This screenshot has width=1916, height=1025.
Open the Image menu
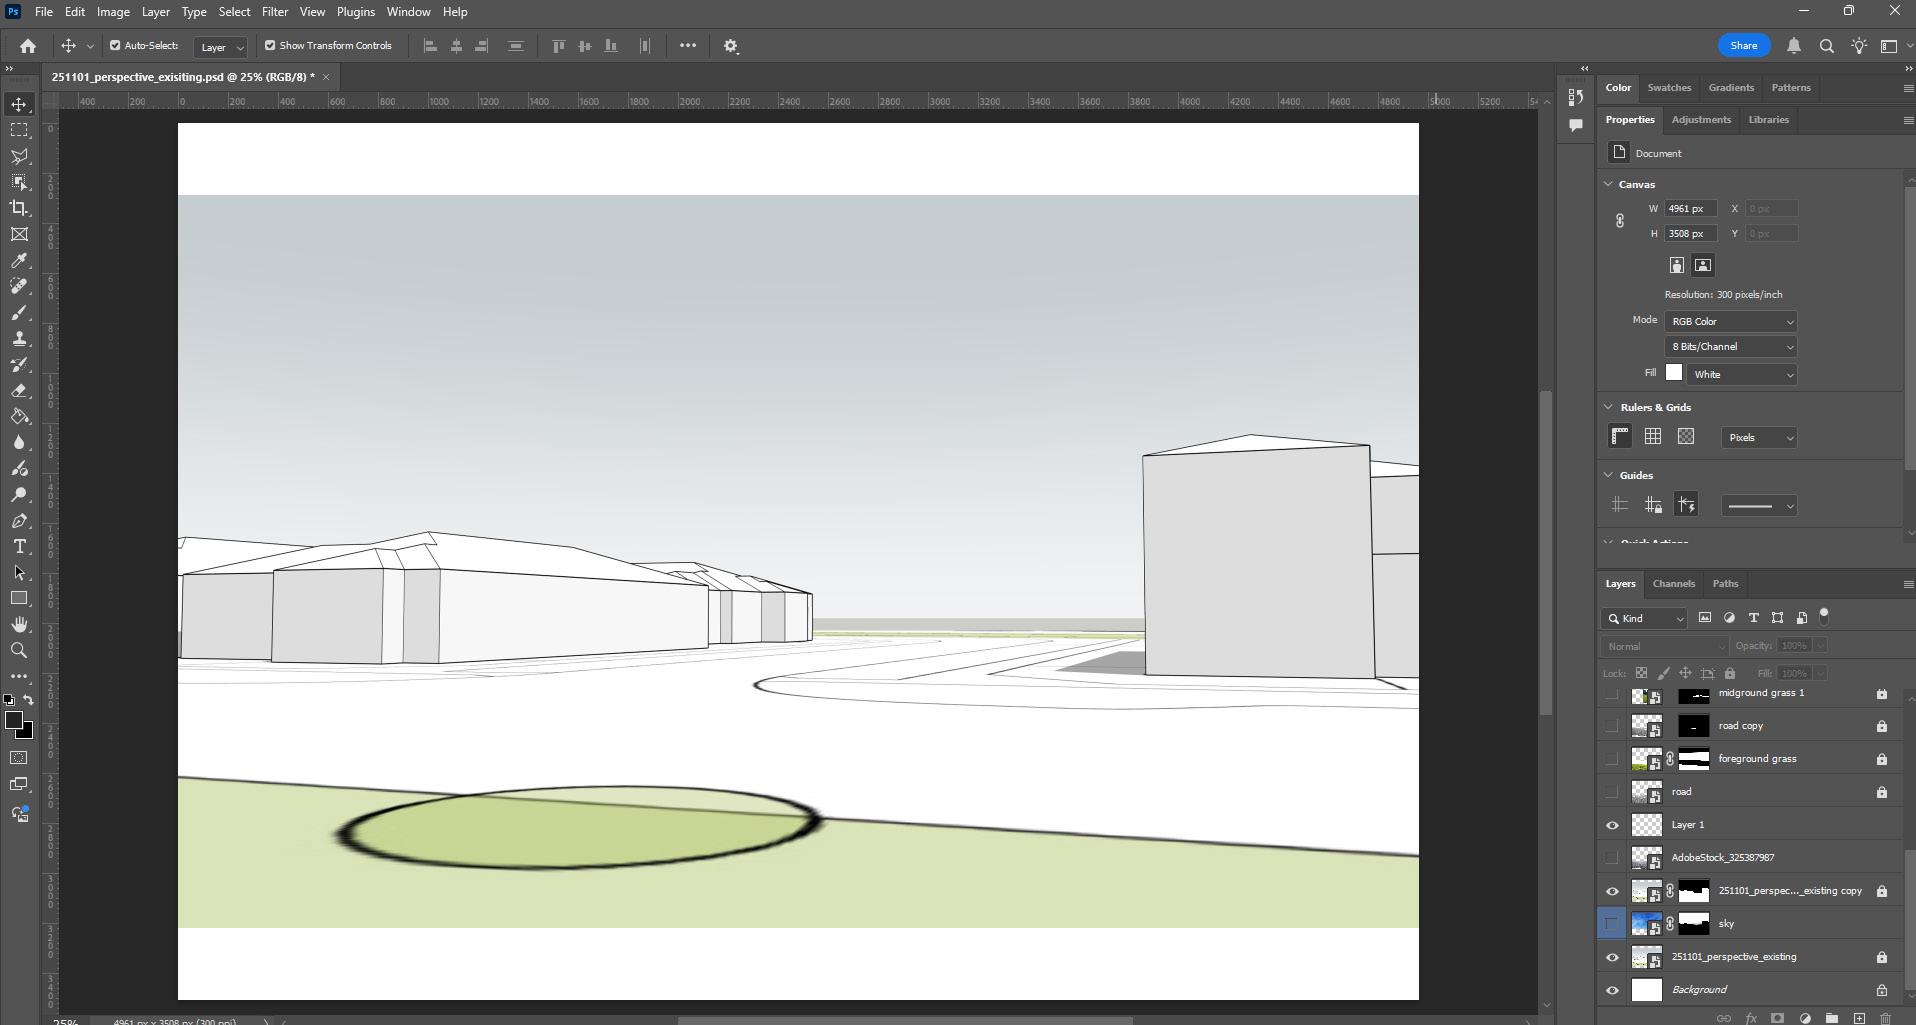113,12
